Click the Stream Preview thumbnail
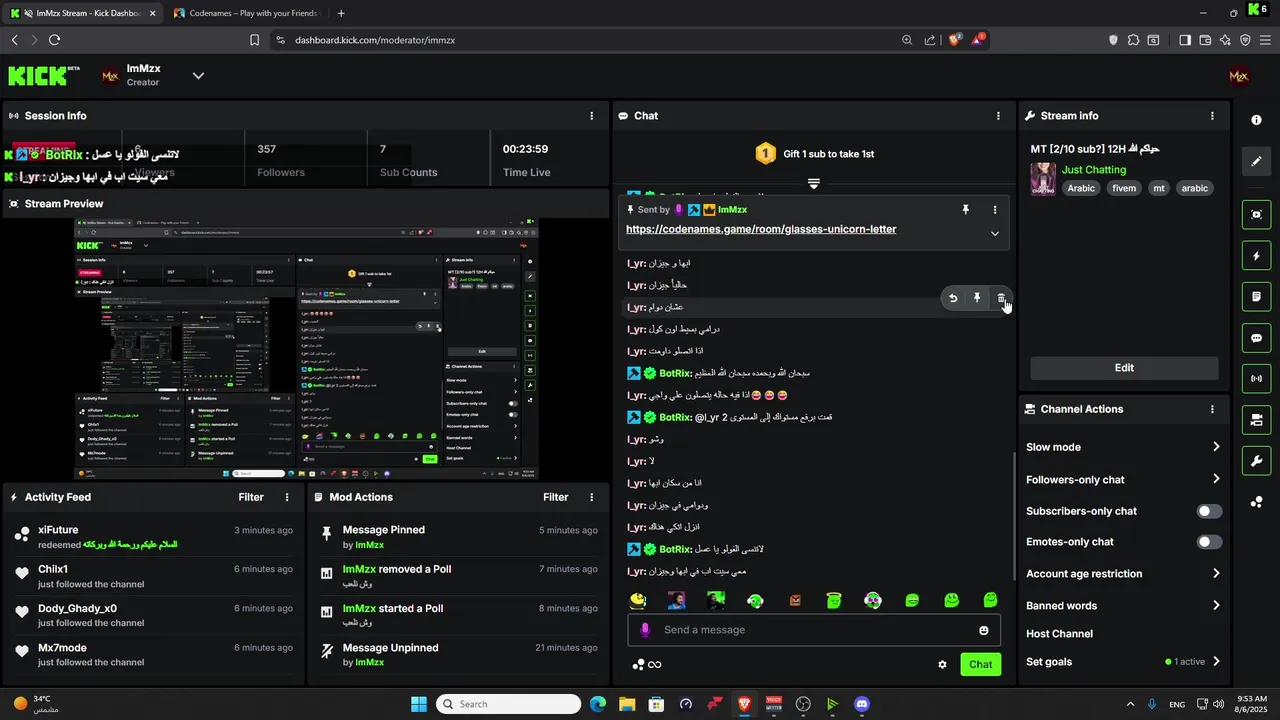The width and height of the screenshot is (1280, 720). [x=306, y=348]
